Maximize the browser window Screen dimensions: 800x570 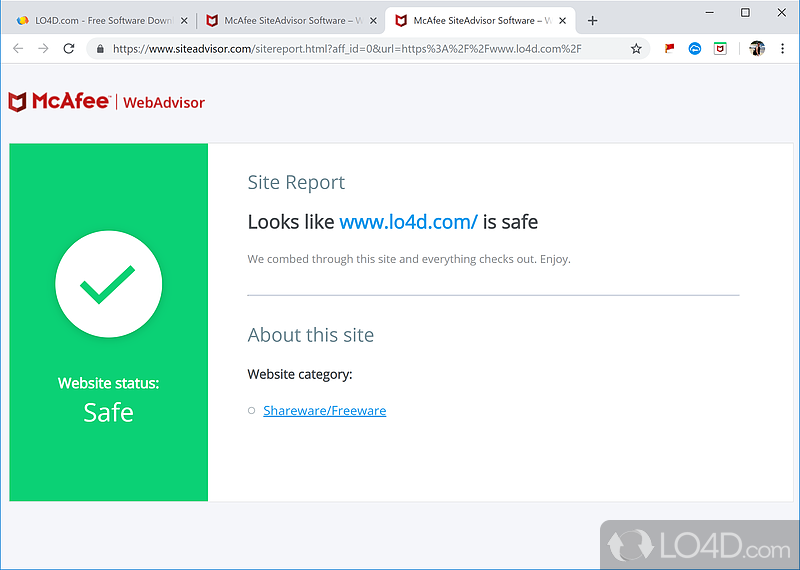[x=745, y=13]
